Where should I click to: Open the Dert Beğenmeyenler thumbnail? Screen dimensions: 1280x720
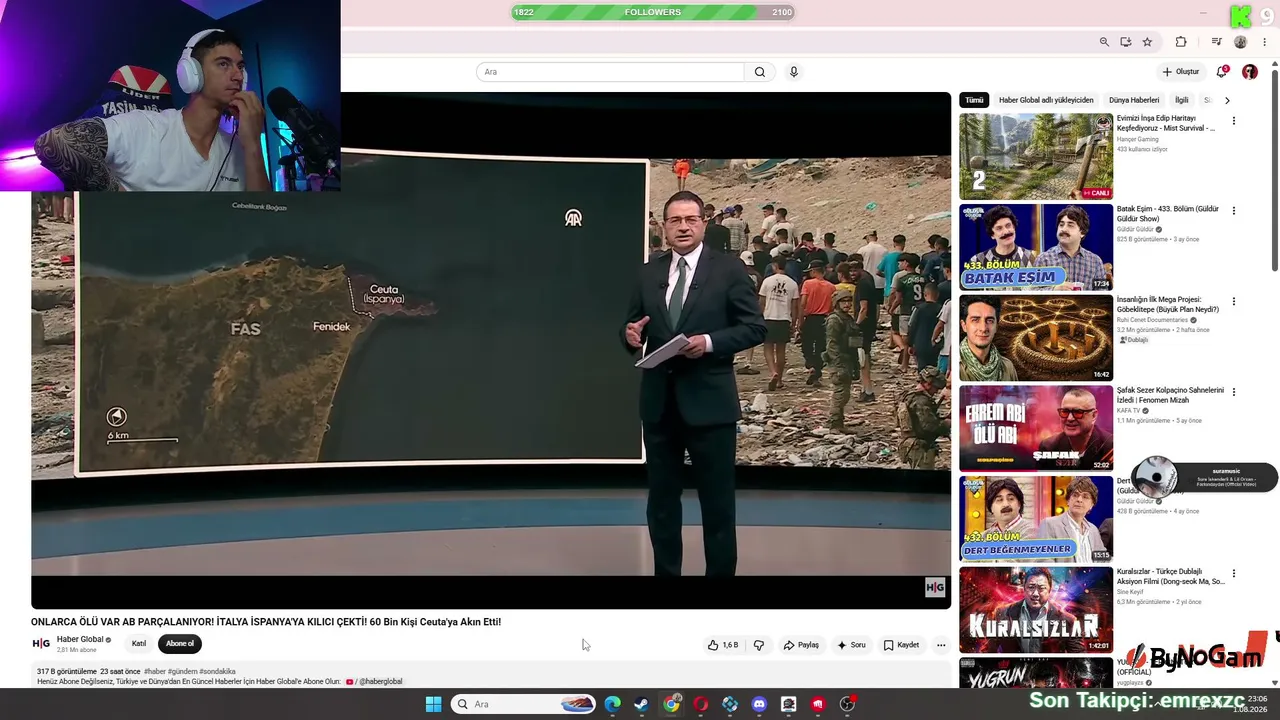coord(1036,519)
